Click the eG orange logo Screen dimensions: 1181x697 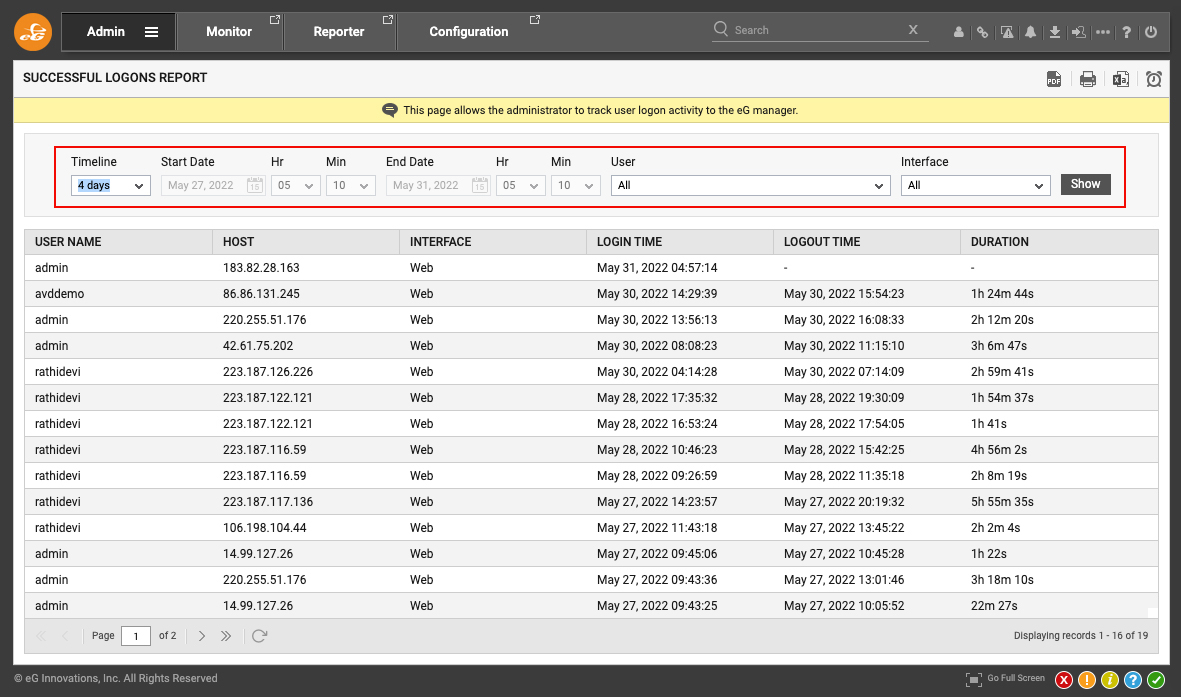[33, 32]
